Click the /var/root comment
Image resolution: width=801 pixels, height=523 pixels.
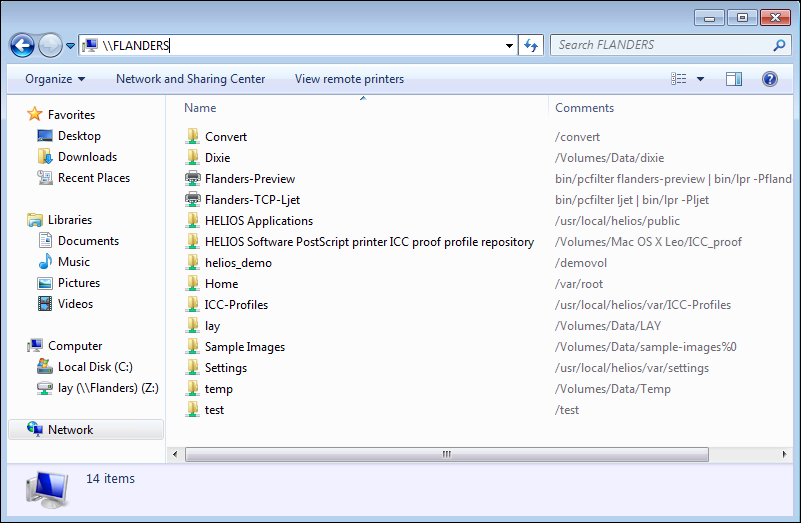pyautogui.click(x=579, y=283)
